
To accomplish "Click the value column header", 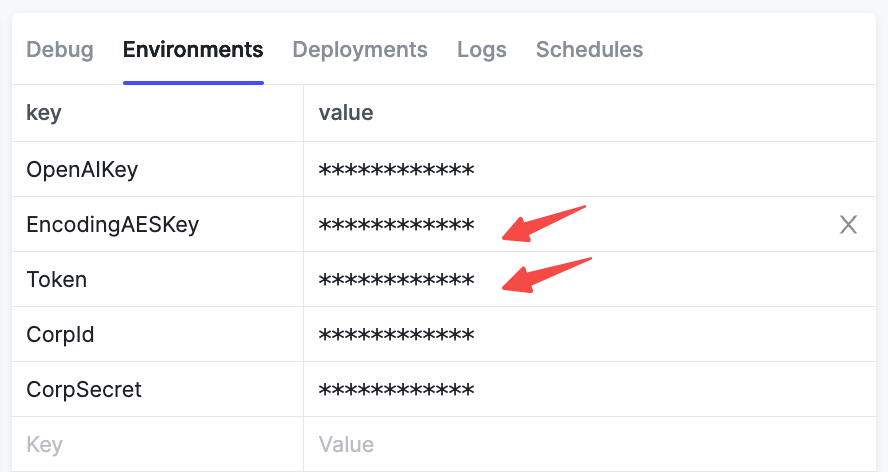I will click(x=346, y=113).
